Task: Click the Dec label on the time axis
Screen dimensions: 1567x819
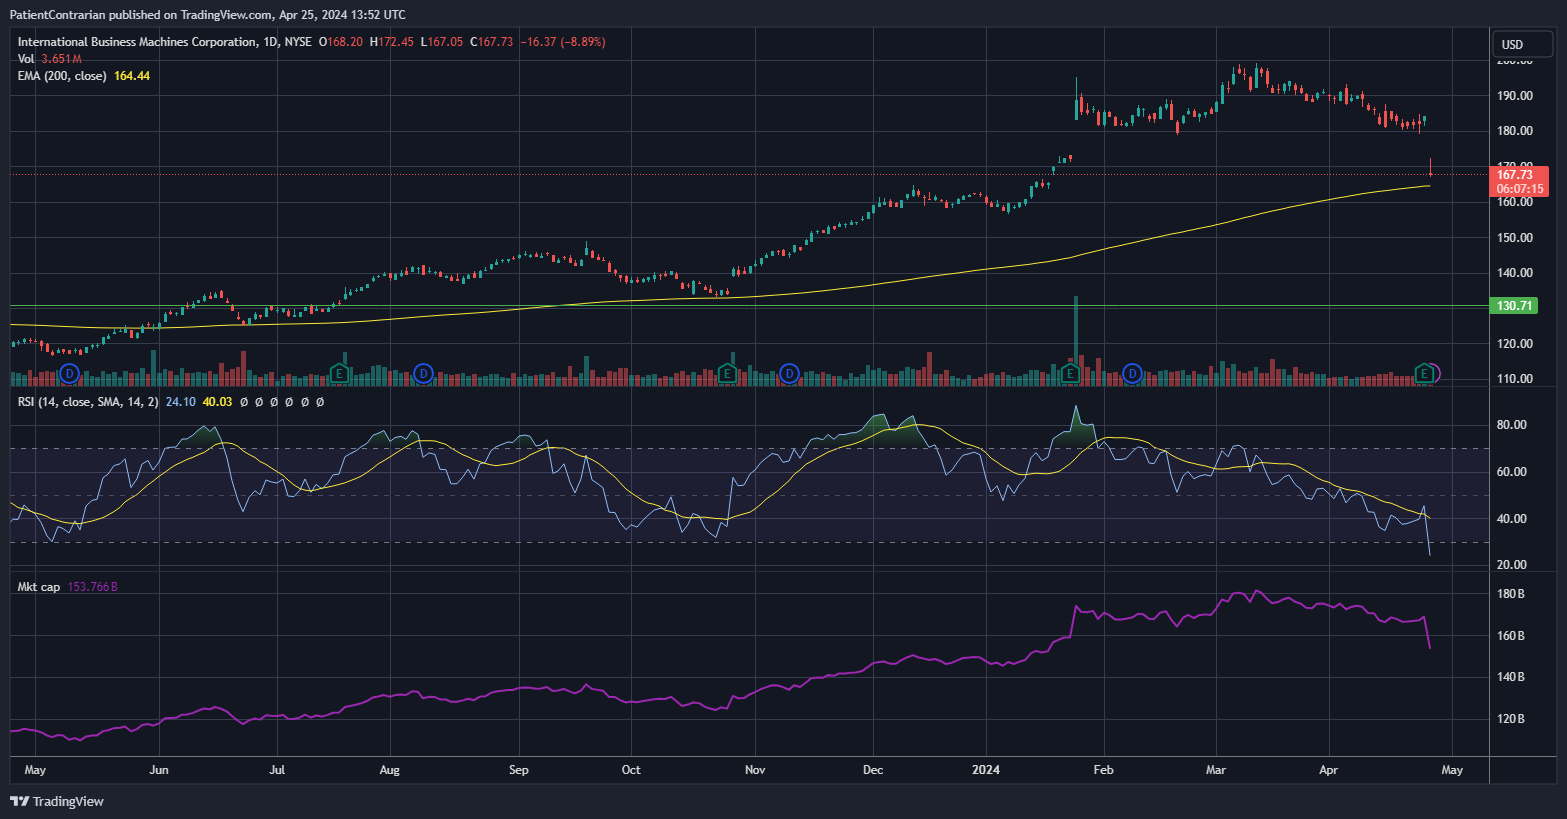Action: coord(873,770)
